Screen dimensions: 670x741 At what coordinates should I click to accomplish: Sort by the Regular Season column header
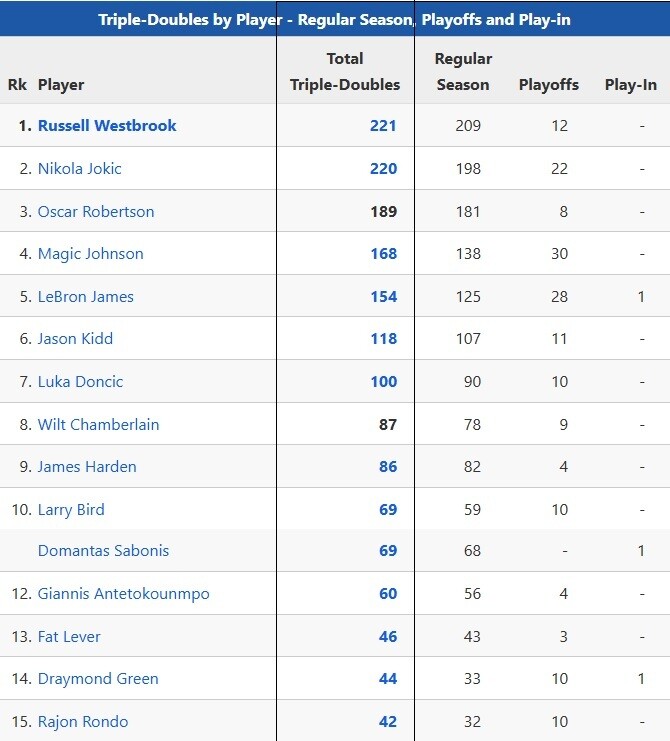pyautogui.click(x=463, y=72)
